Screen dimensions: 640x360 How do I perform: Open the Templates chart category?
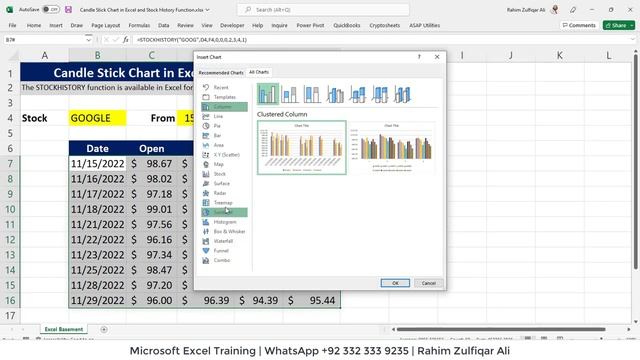pyautogui.click(x=224, y=97)
